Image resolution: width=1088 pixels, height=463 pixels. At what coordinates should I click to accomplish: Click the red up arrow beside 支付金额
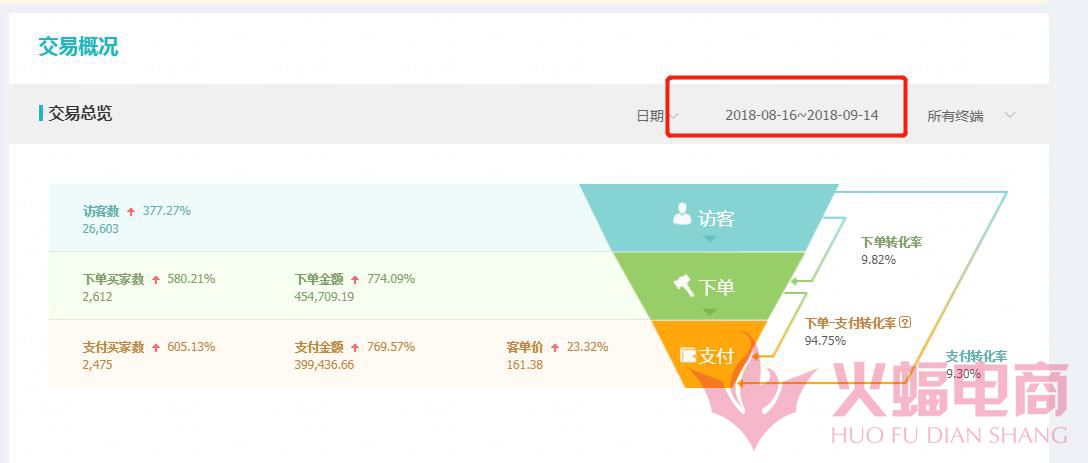coord(356,348)
